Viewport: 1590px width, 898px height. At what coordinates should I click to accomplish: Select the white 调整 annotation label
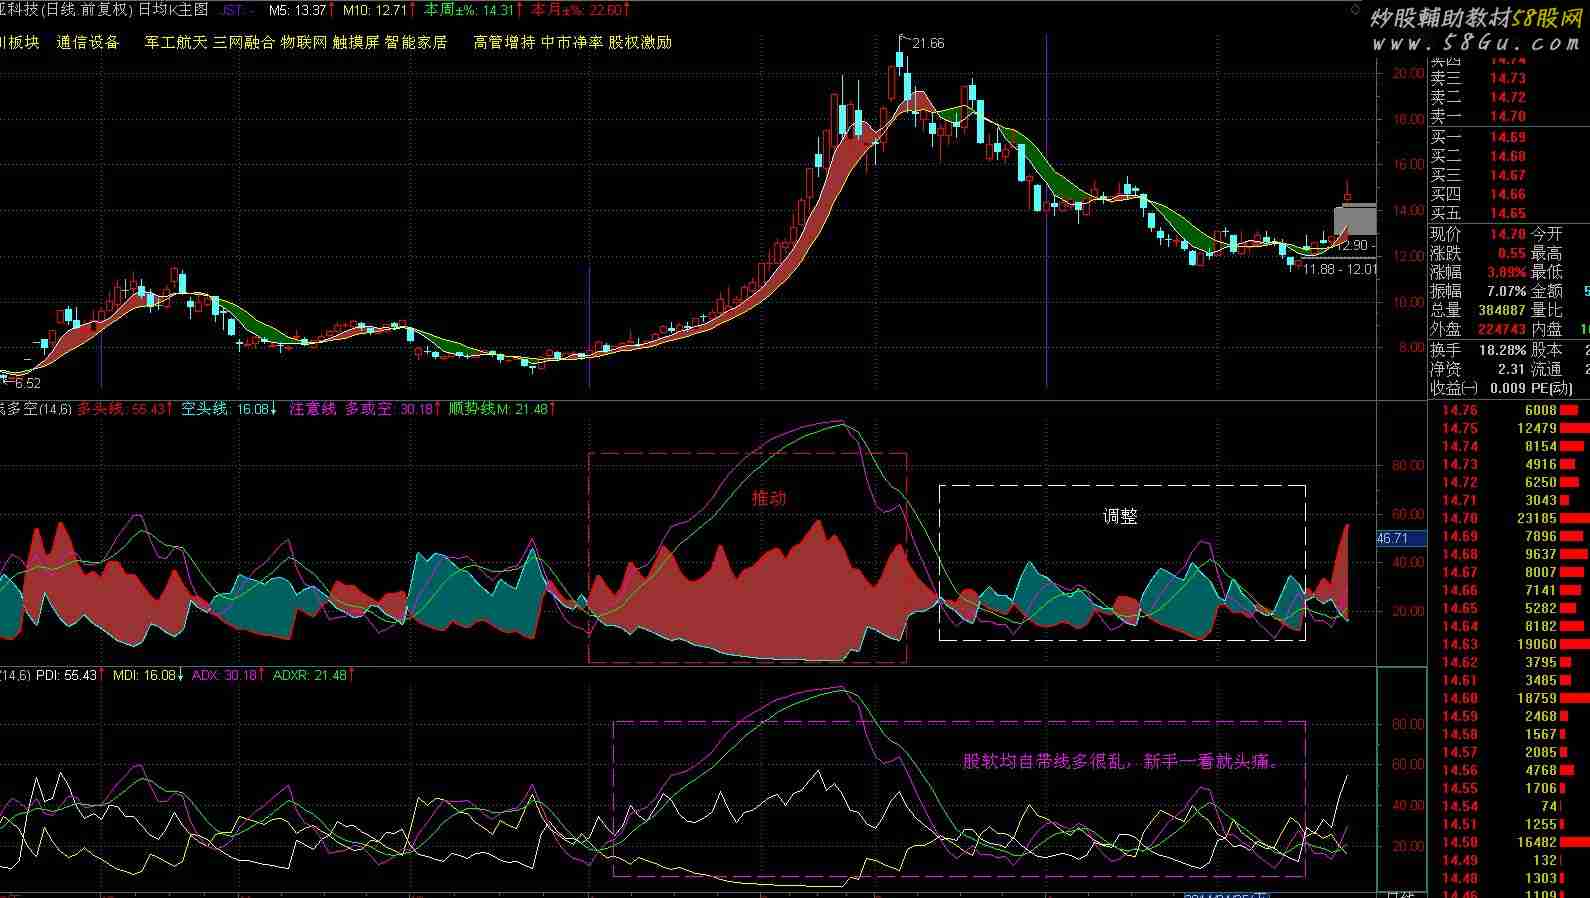1120,516
